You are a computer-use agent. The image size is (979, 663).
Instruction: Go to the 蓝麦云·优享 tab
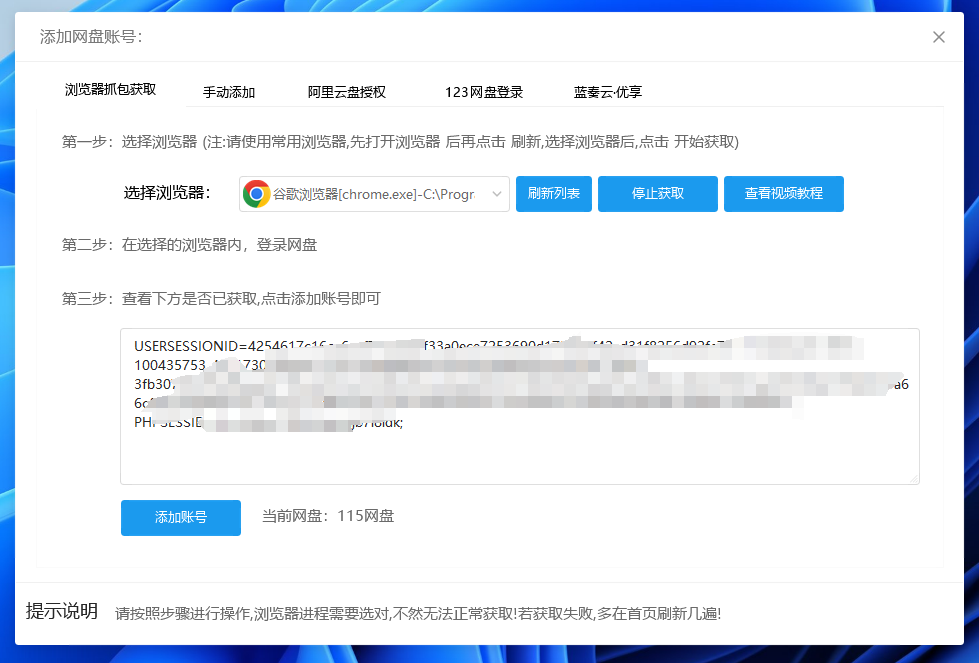tap(608, 92)
